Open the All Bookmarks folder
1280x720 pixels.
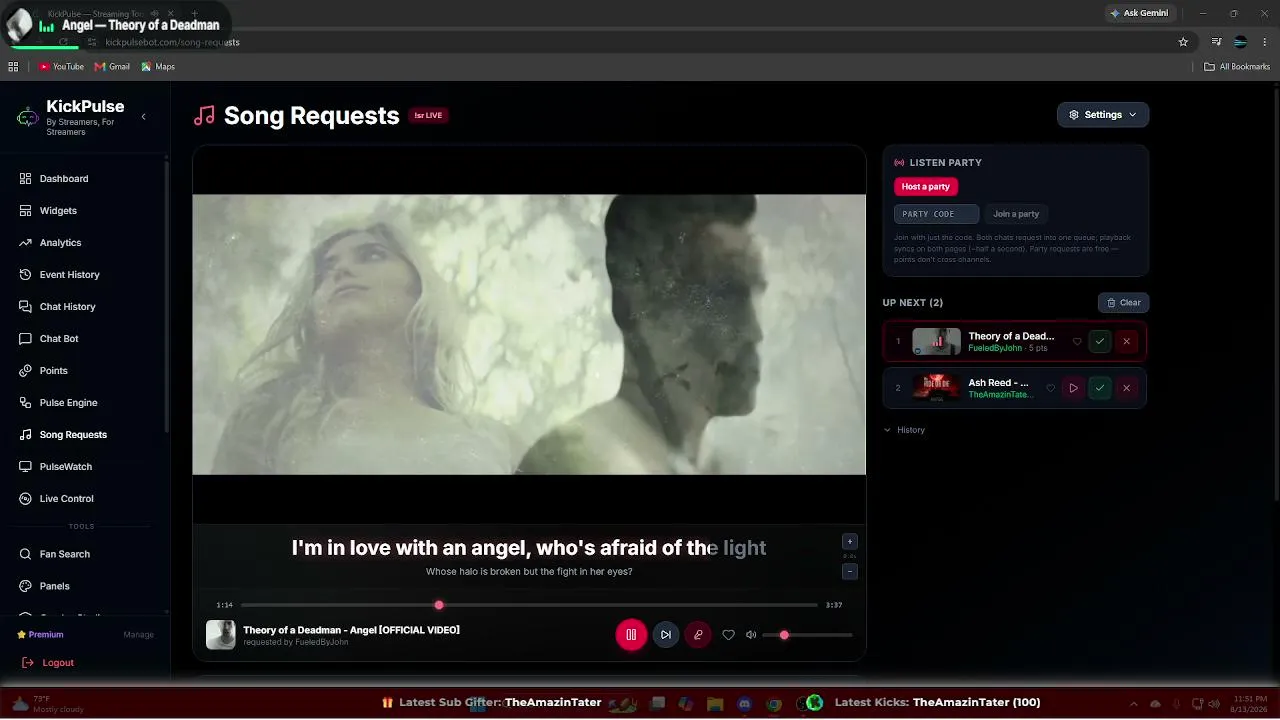tap(1237, 67)
